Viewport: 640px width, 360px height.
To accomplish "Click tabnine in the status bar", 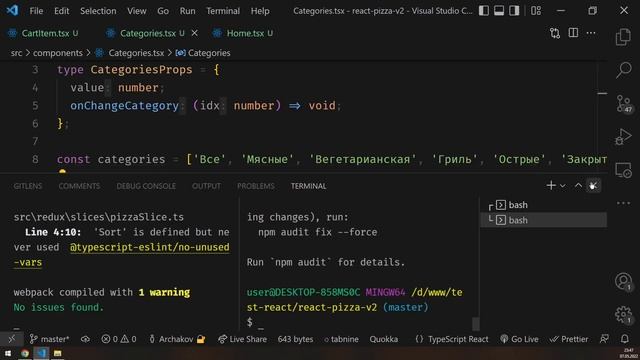I will point(342,339).
